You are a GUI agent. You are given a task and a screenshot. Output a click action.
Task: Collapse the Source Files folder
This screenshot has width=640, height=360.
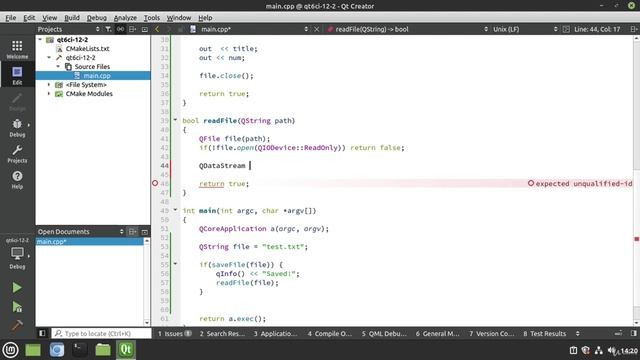[58, 66]
